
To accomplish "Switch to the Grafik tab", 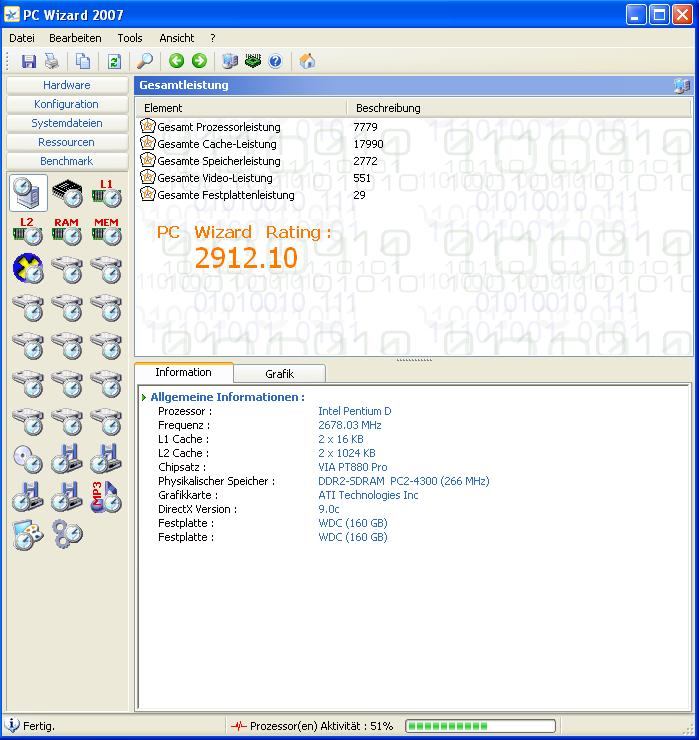I will (279, 374).
